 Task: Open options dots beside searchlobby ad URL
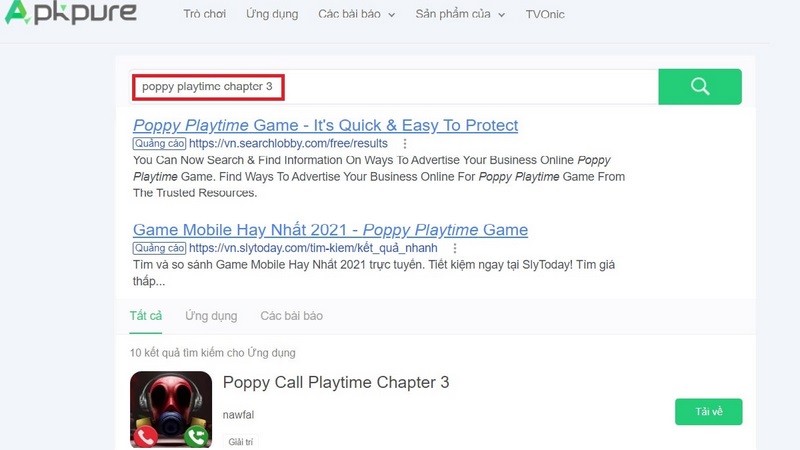405,144
